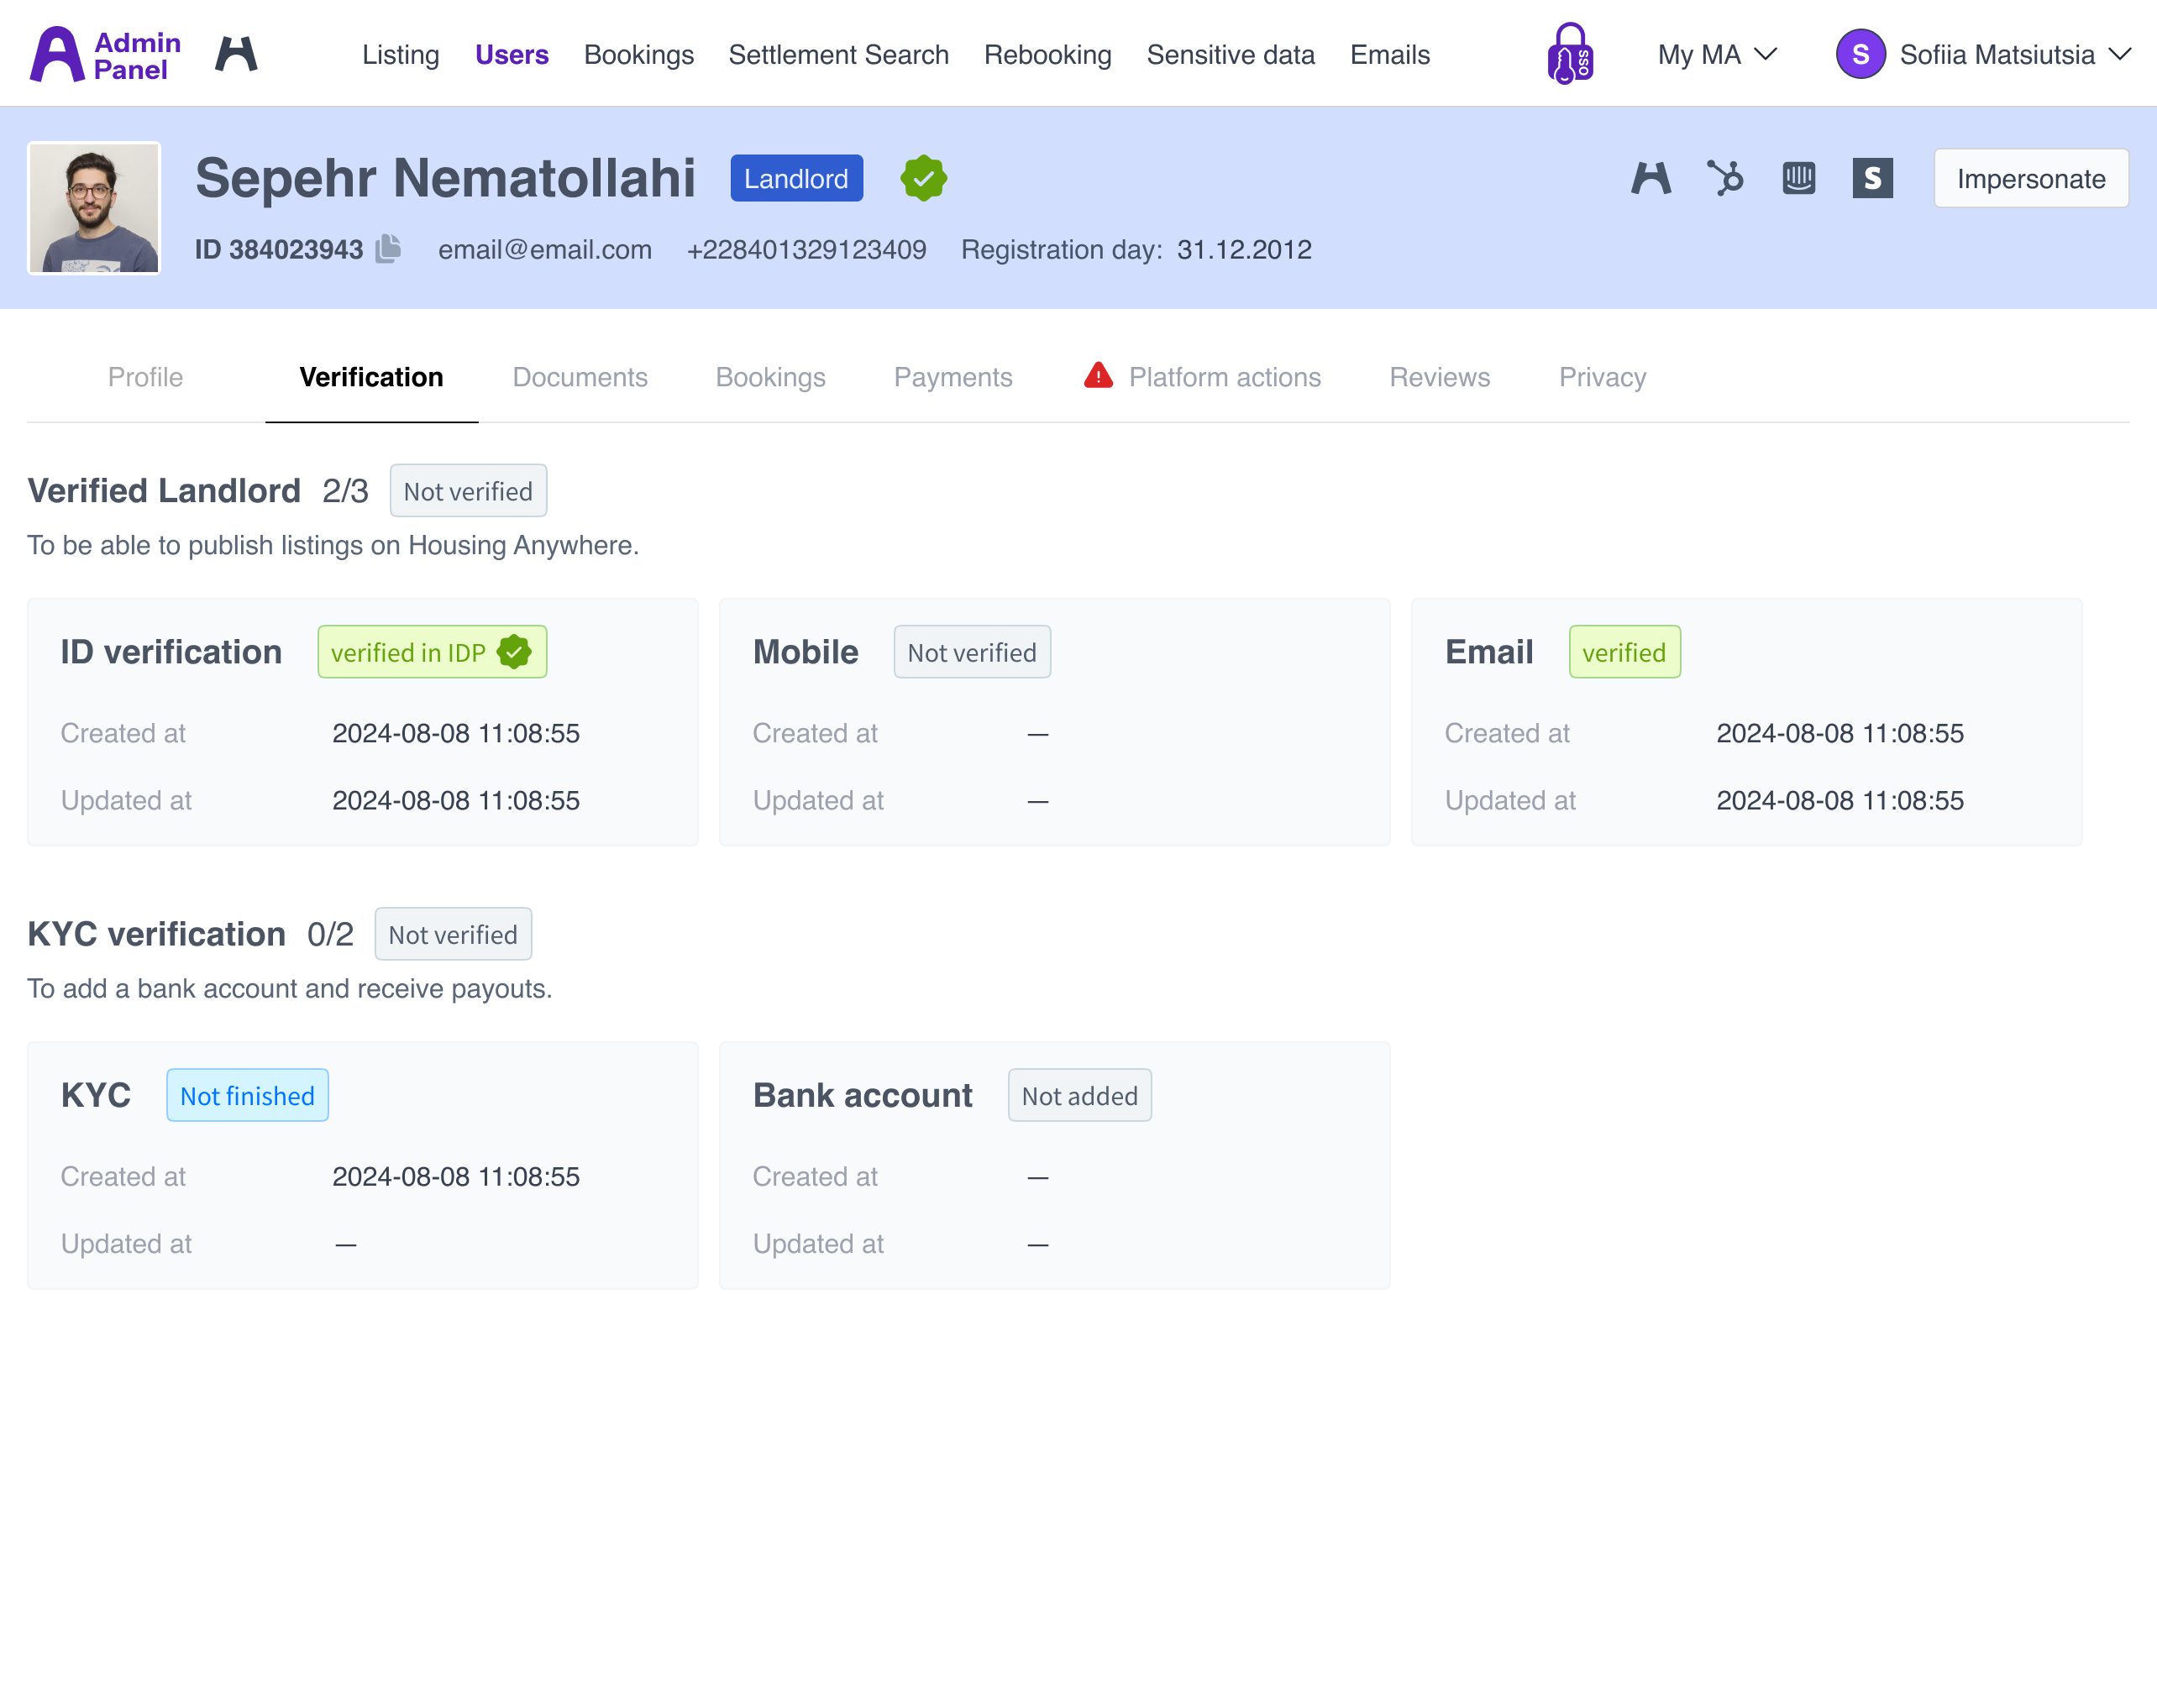Click the purple OSS padlock icon
The image size is (2157, 1708).
pos(1569,54)
